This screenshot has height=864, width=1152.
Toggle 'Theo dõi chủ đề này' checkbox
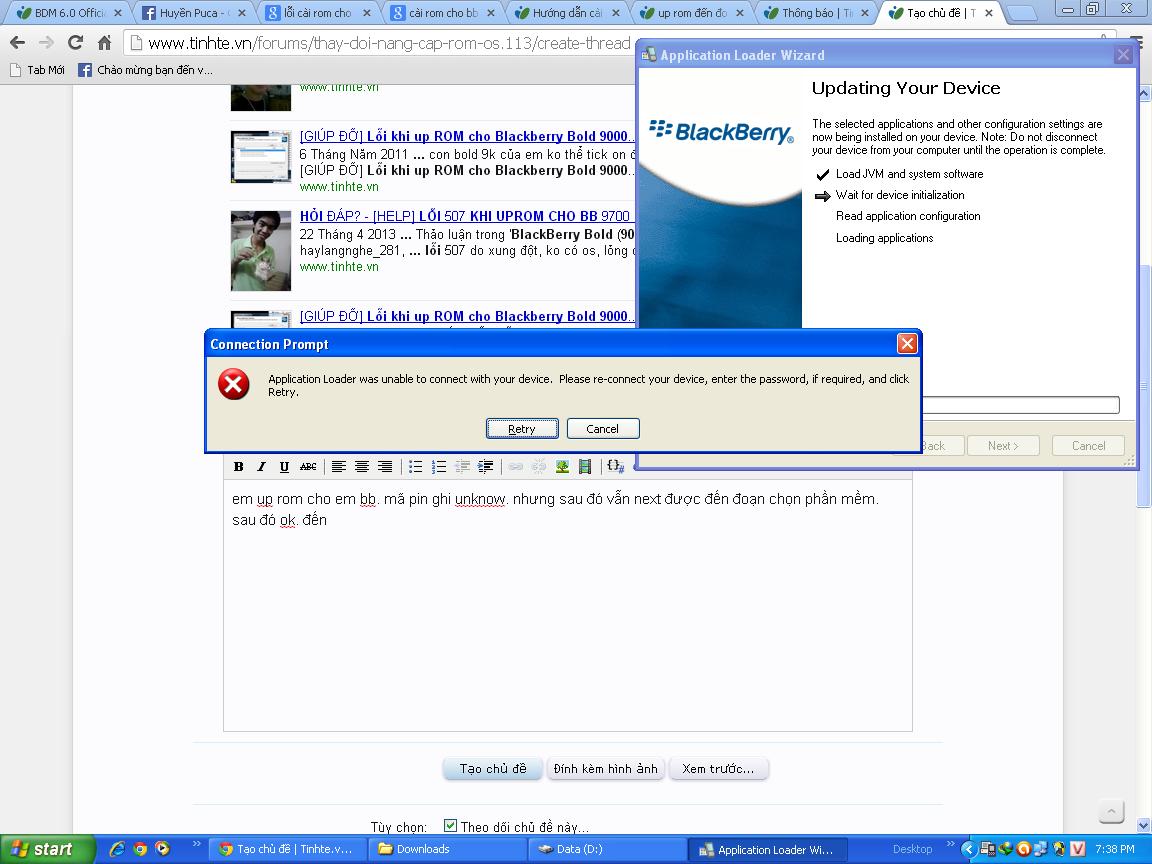pyautogui.click(x=450, y=826)
